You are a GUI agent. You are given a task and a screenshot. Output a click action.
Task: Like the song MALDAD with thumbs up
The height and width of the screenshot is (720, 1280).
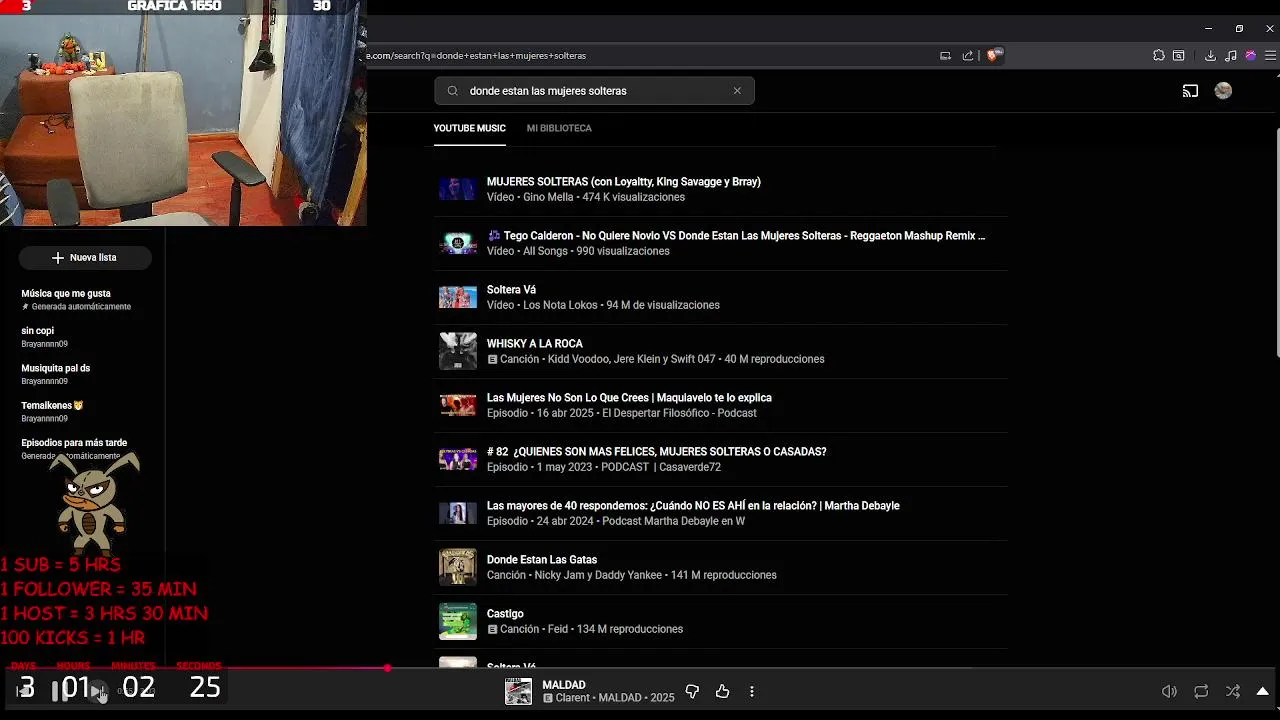pyautogui.click(x=722, y=691)
